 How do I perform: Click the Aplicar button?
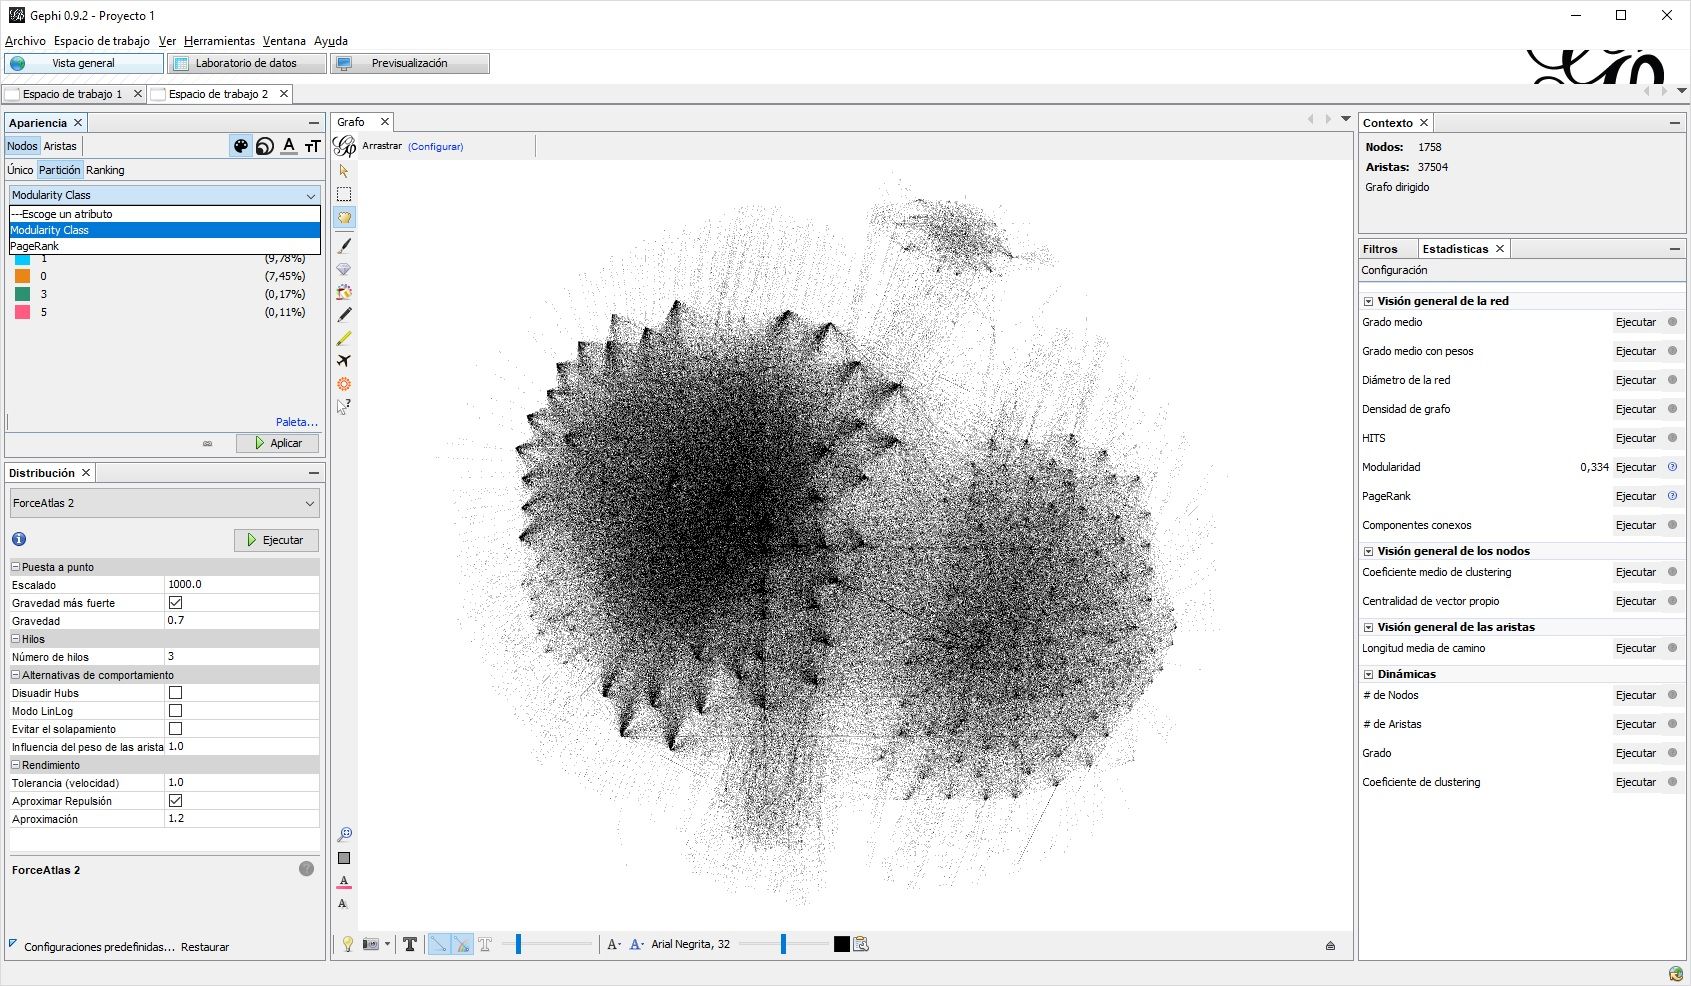point(277,443)
